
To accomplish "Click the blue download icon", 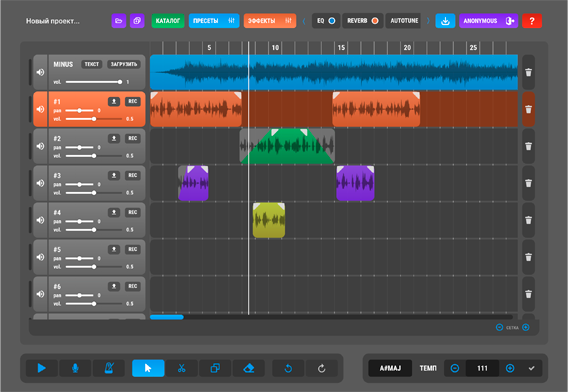I will [445, 21].
